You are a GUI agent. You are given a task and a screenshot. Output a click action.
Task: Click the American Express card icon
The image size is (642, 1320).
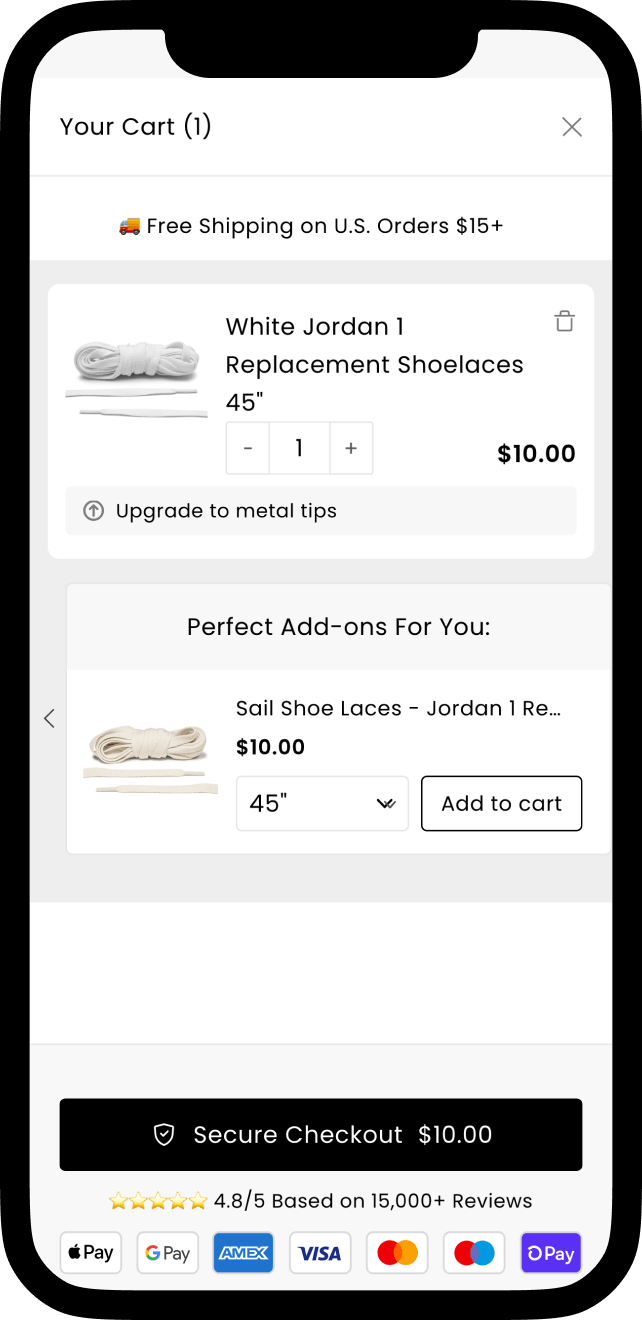click(x=244, y=1253)
